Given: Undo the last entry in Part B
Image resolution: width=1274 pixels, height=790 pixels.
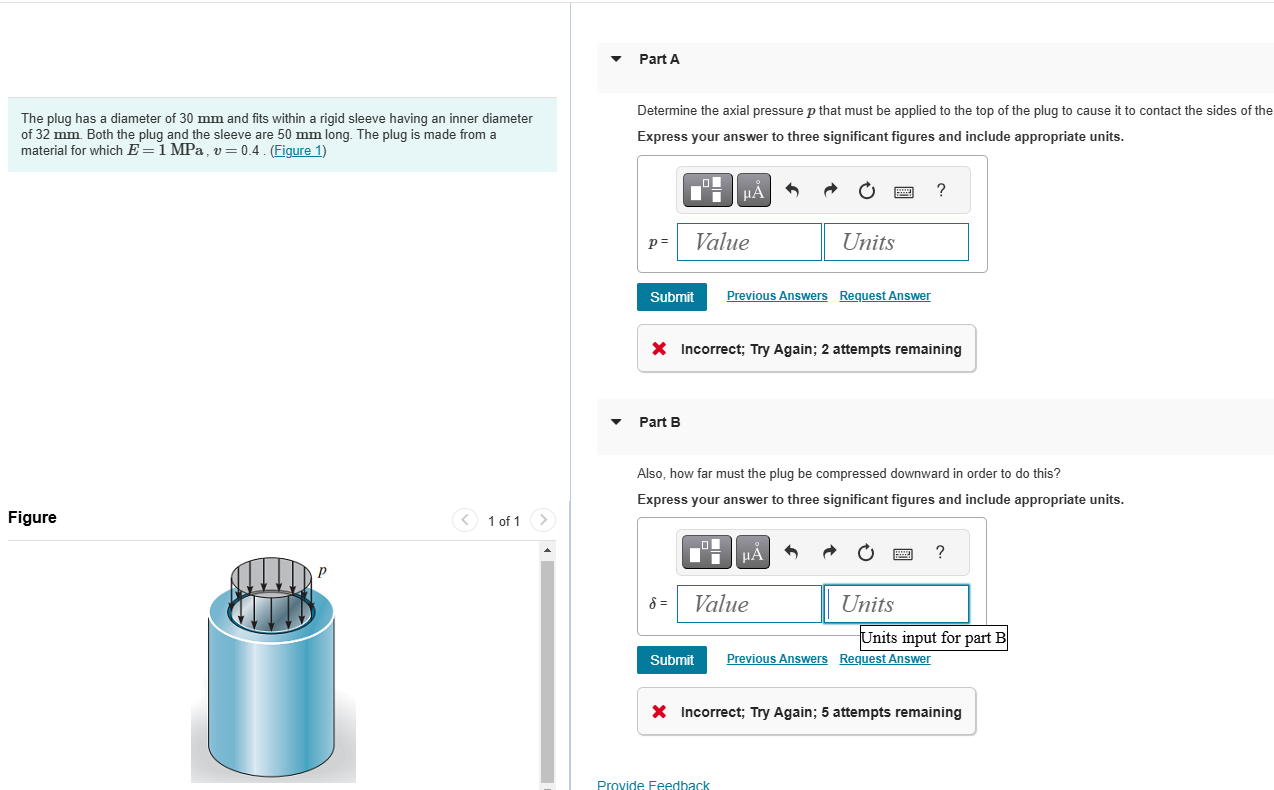Looking at the screenshot, I should [792, 552].
